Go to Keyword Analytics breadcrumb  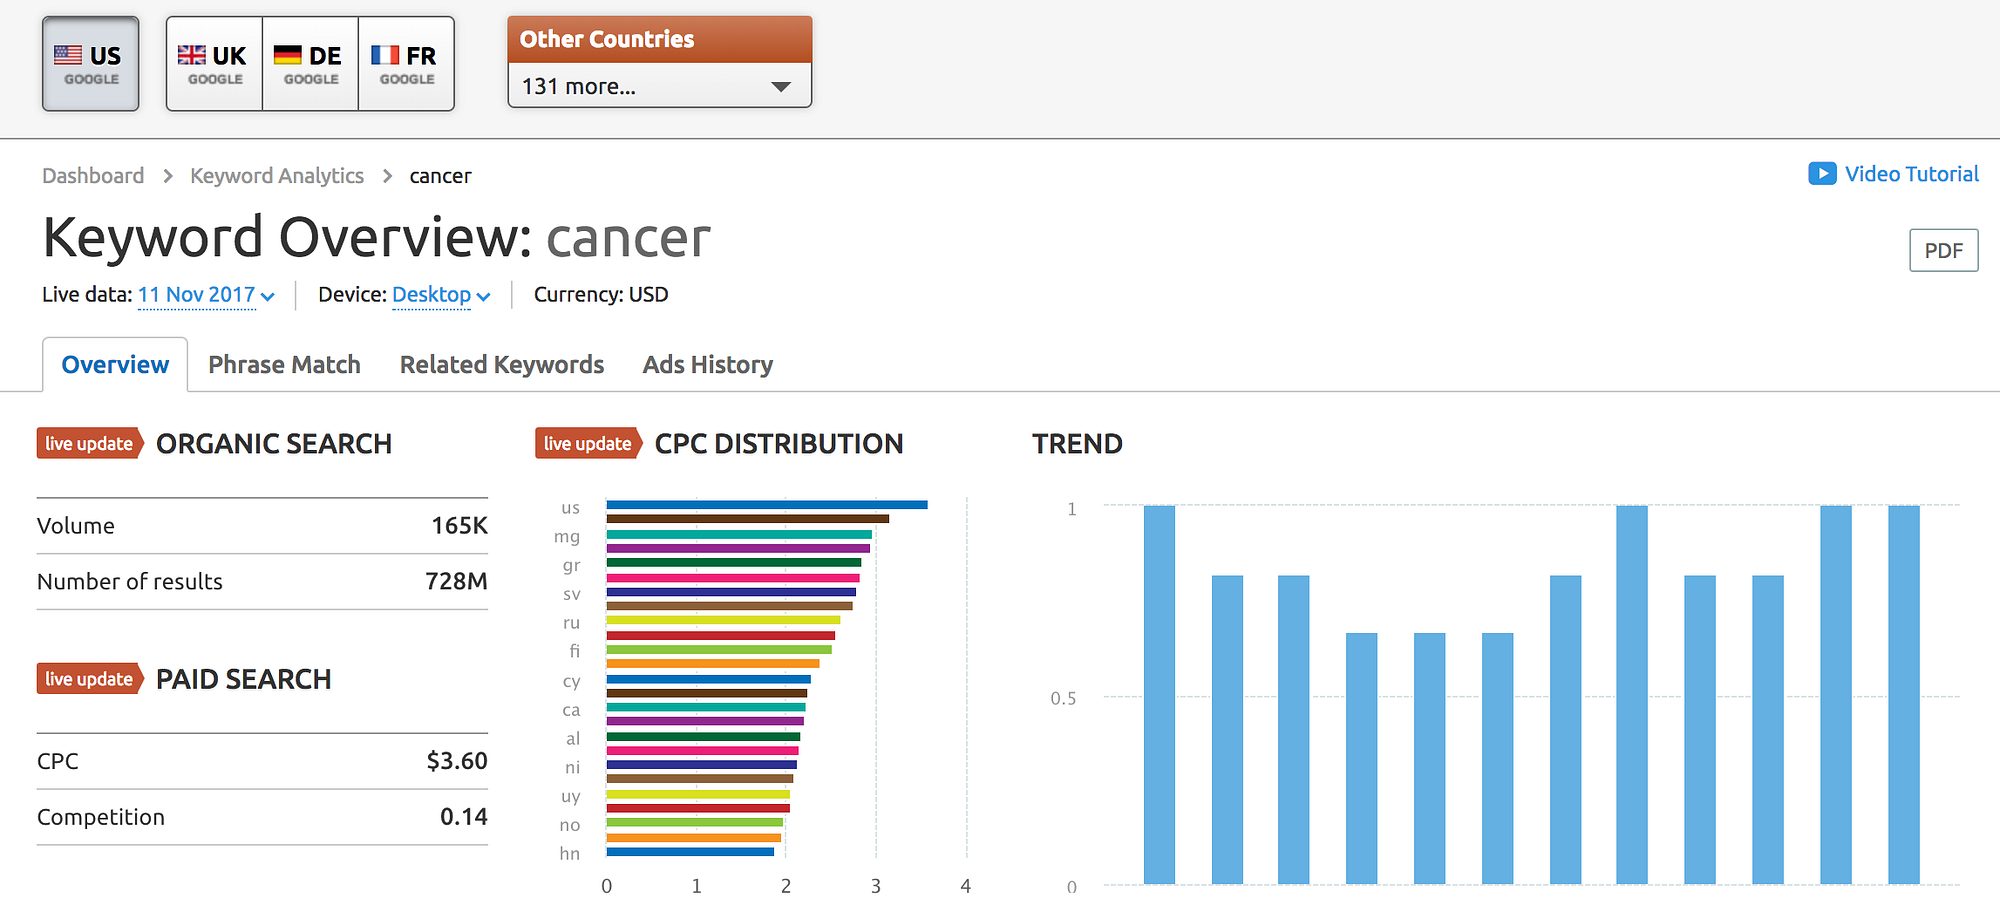tap(277, 176)
